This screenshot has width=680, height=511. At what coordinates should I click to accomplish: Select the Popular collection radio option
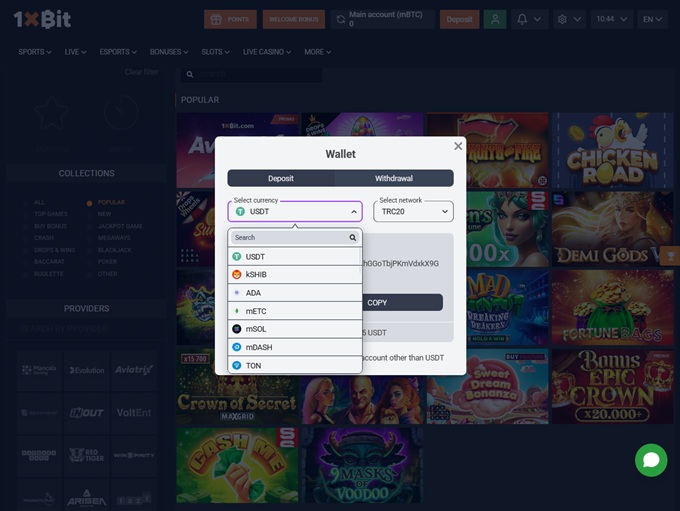pyautogui.click(x=91, y=202)
